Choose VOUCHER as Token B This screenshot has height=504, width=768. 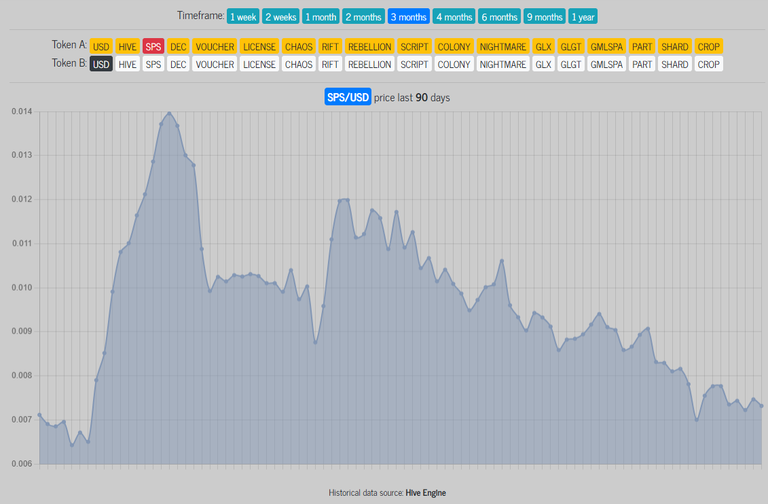pos(215,64)
